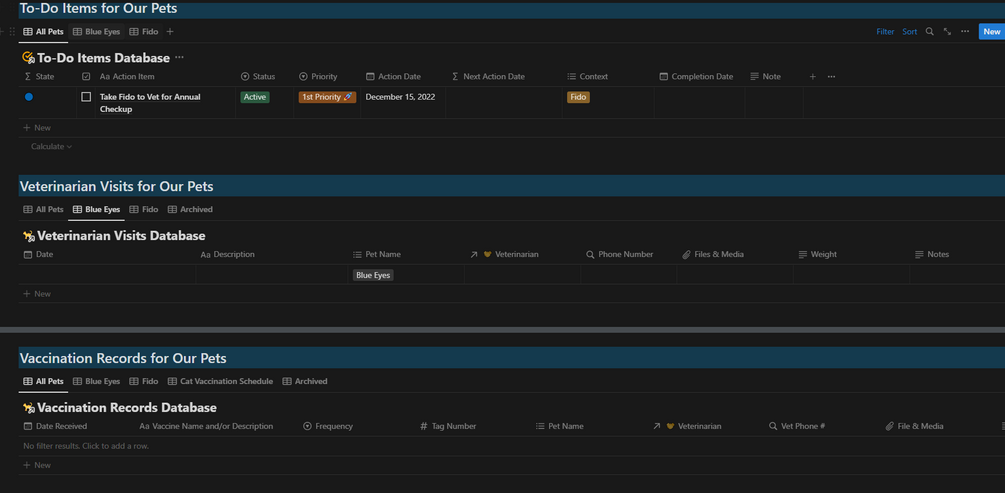Open the Priority column header menu
This screenshot has width=1005, height=493.
(x=318, y=76)
